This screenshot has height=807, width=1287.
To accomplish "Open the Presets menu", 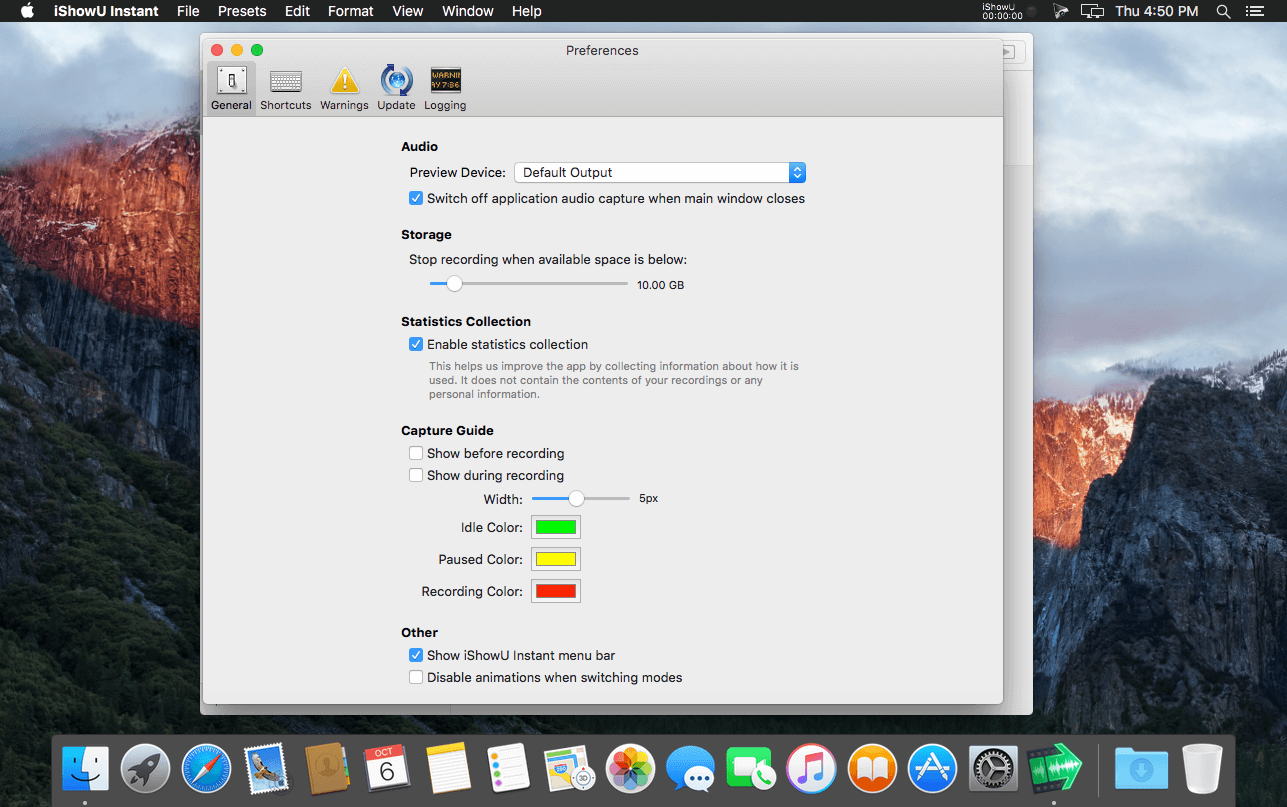I will pos(242,11).
